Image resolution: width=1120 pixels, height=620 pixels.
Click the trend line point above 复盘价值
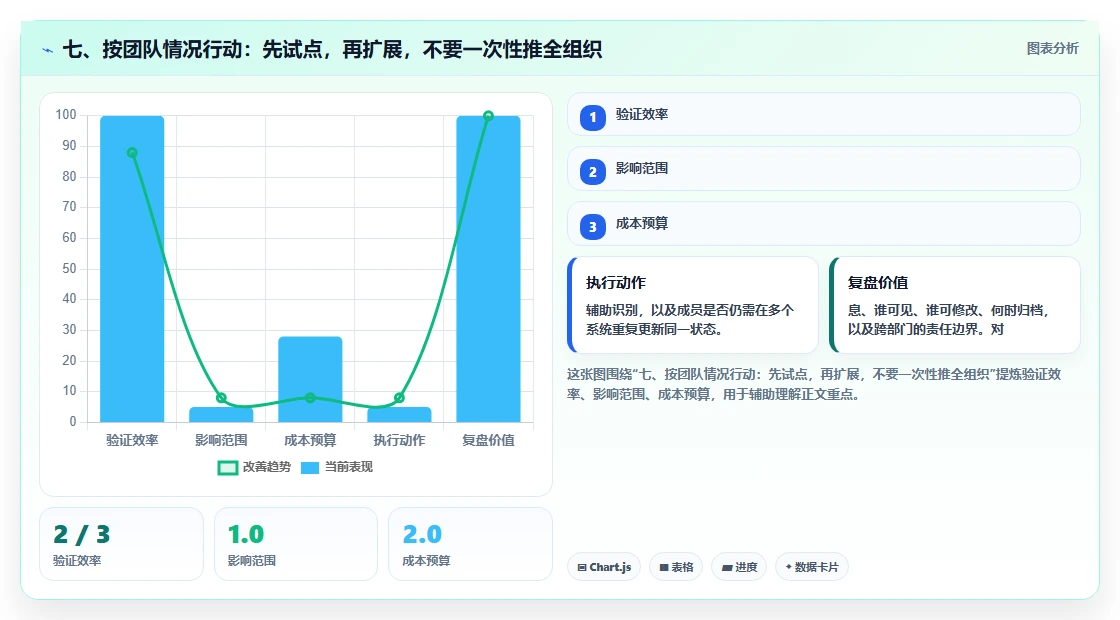(489, 116)
